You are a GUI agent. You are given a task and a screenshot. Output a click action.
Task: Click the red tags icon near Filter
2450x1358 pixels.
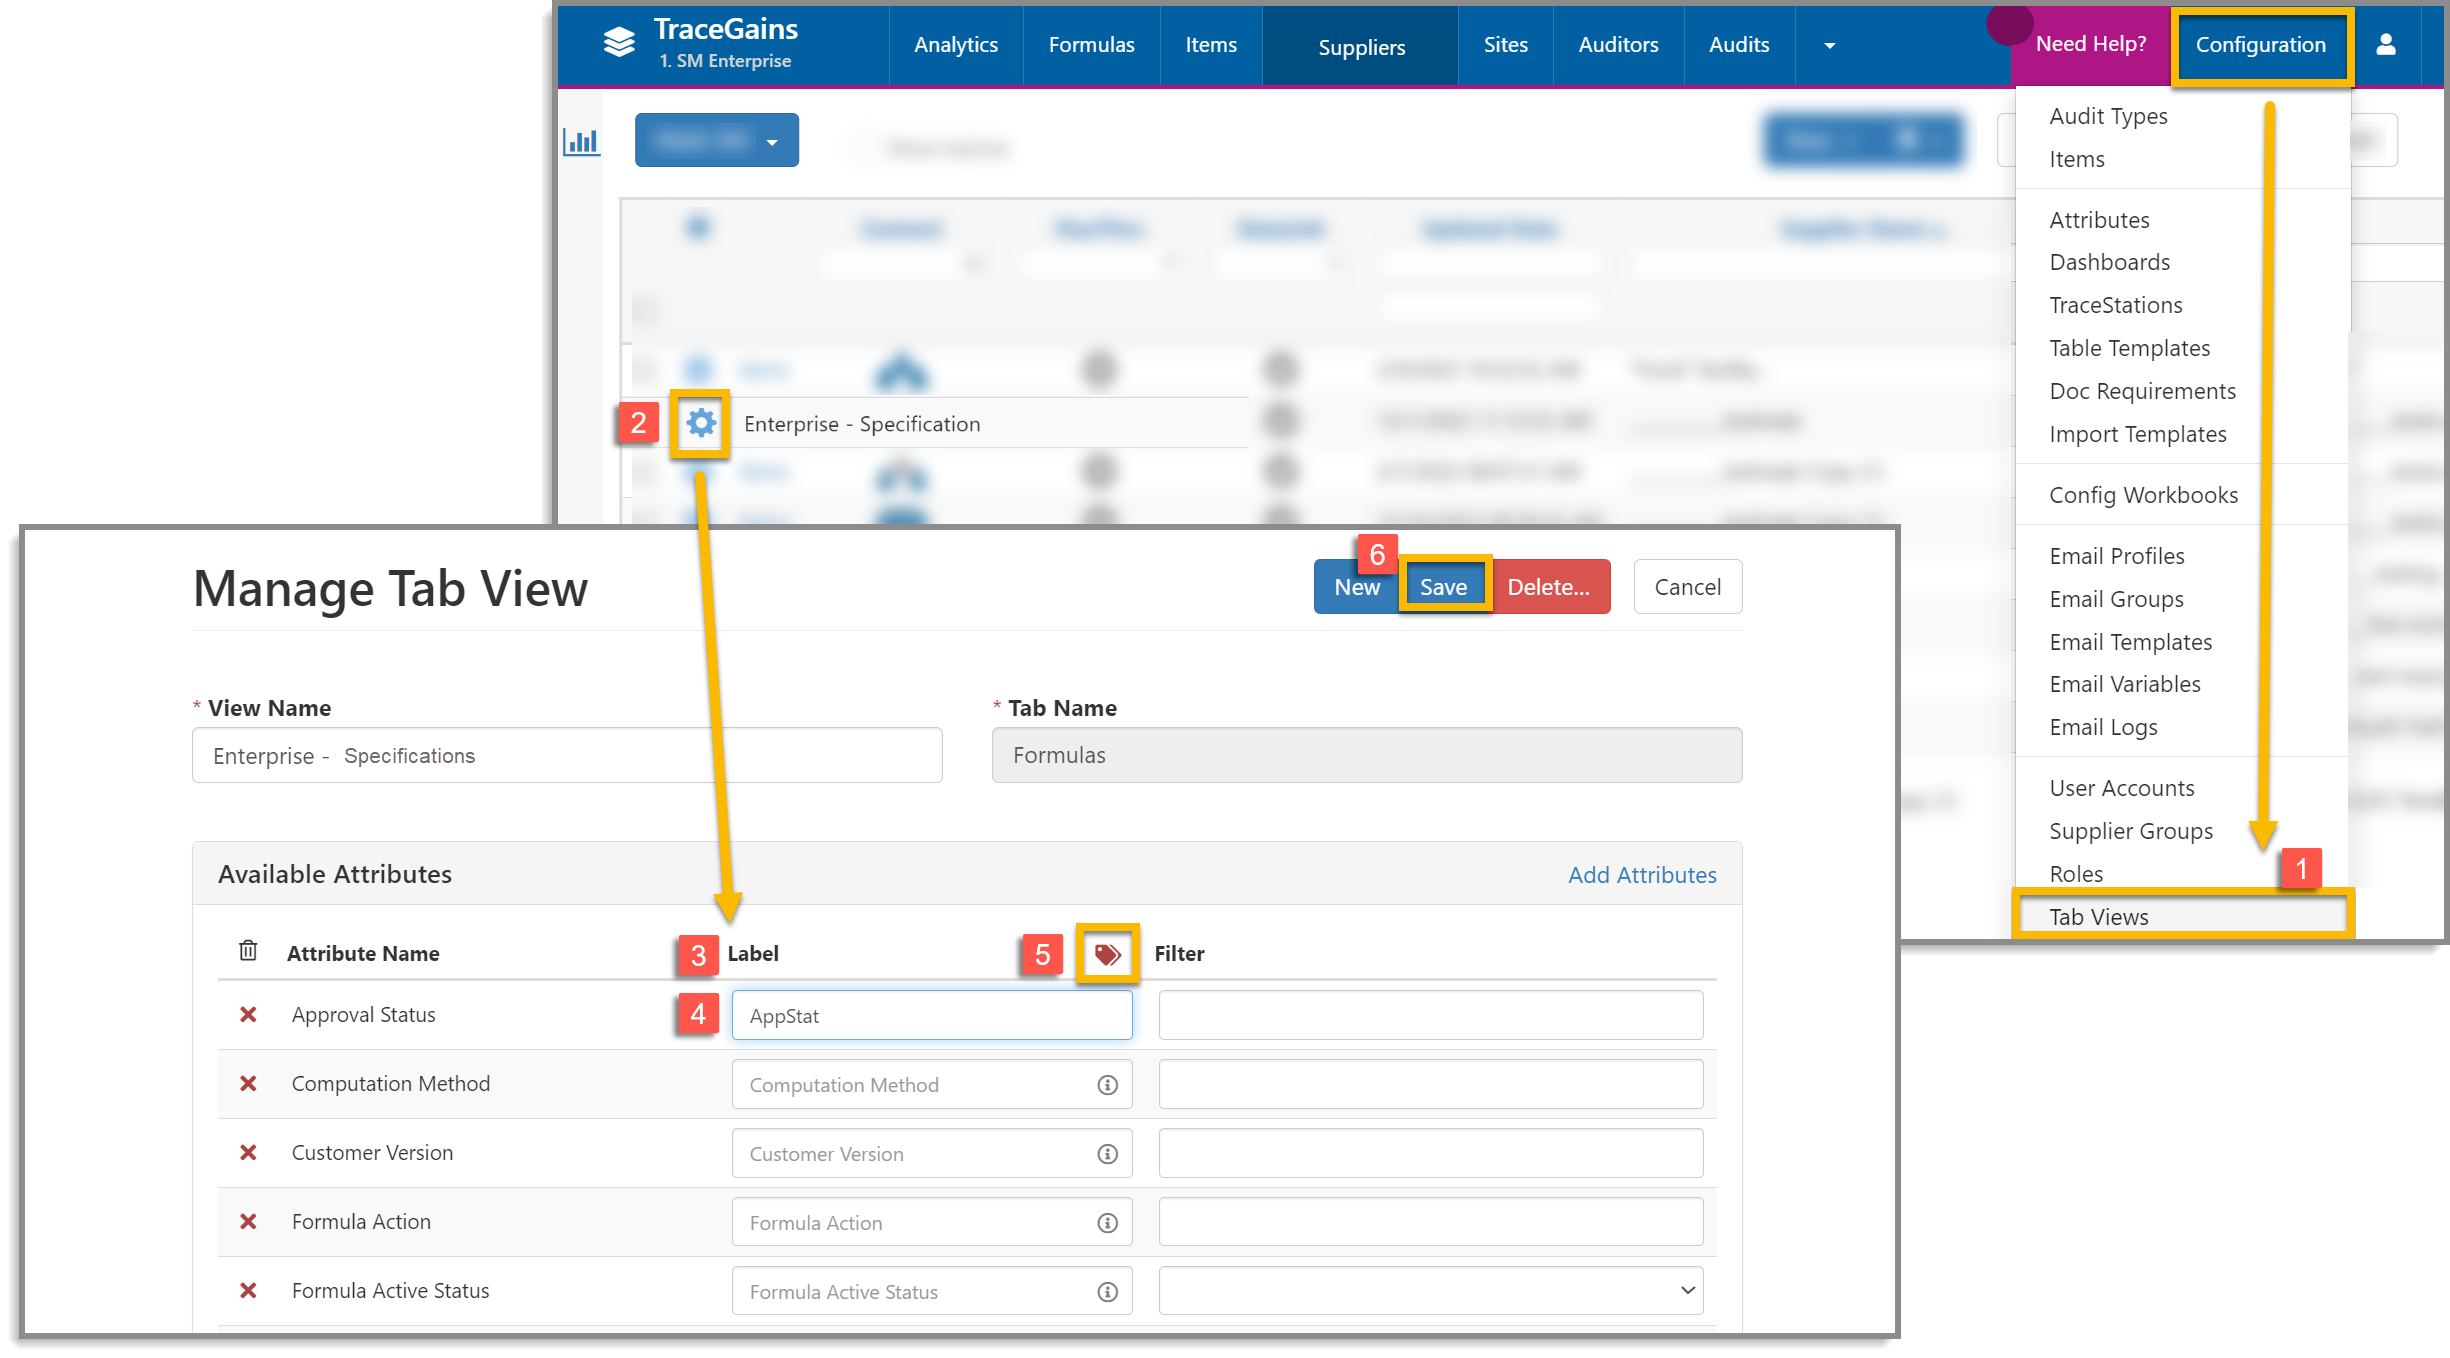point(1107,954)
